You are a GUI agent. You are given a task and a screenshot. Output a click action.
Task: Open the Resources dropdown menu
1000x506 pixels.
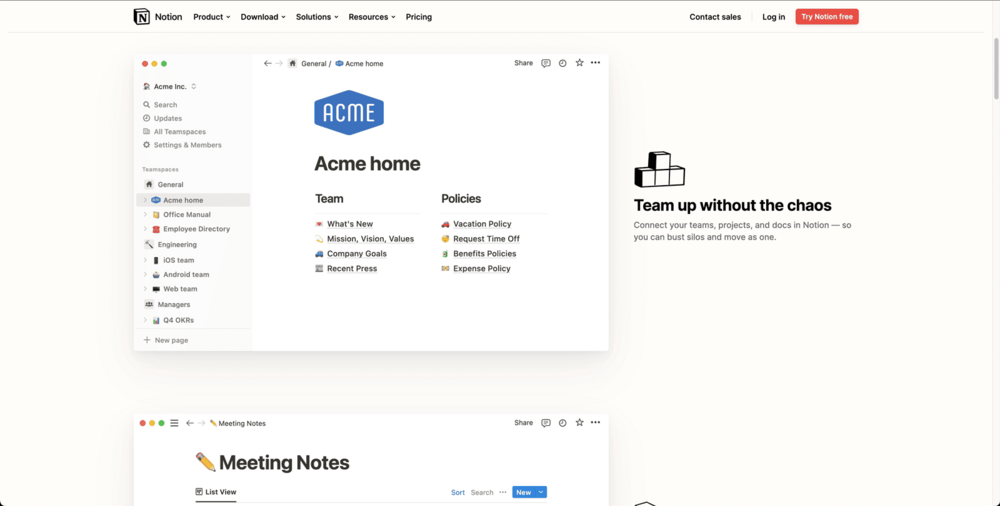coord(372,17)
